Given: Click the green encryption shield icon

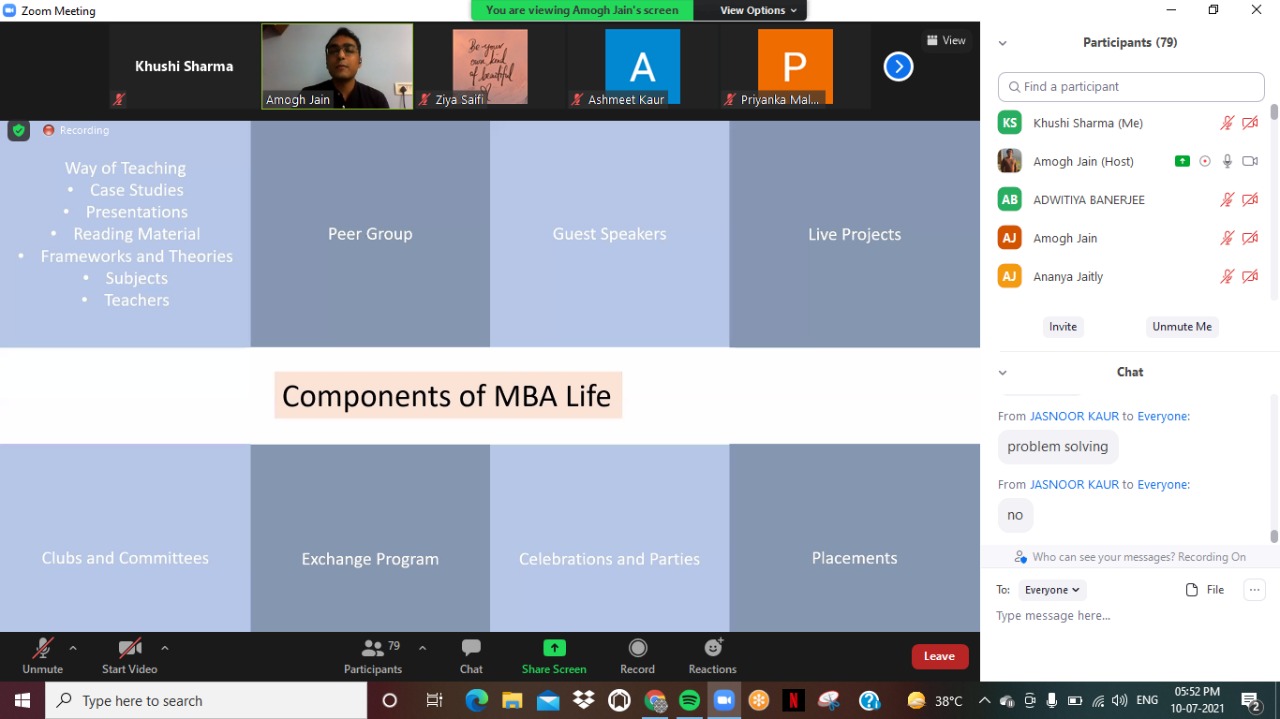Looking at the screenshot, I should [x=18, y=130].
